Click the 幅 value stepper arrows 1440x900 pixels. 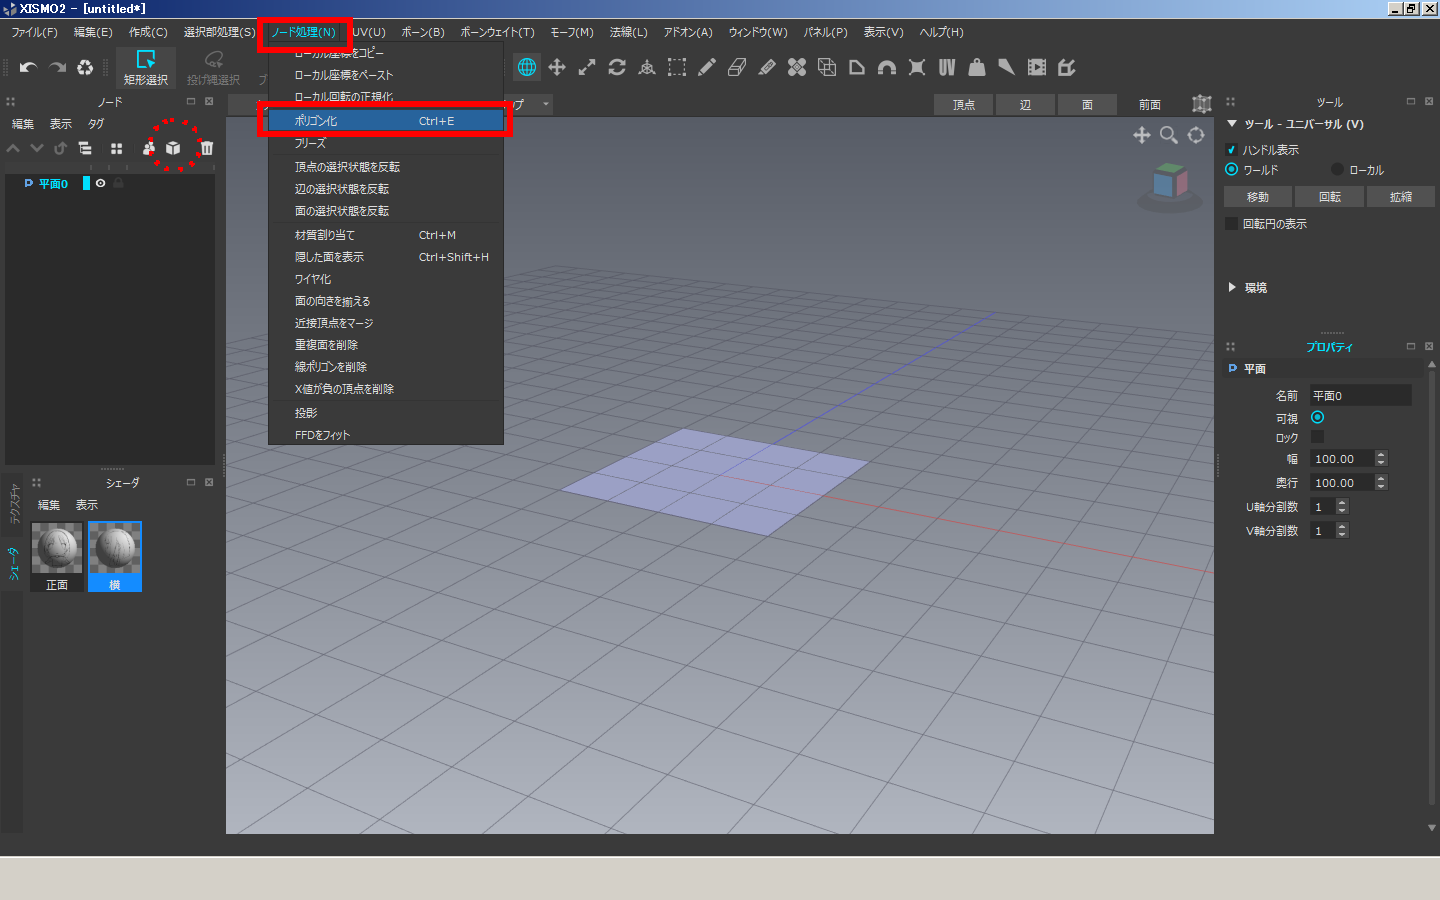[1381, 458]
